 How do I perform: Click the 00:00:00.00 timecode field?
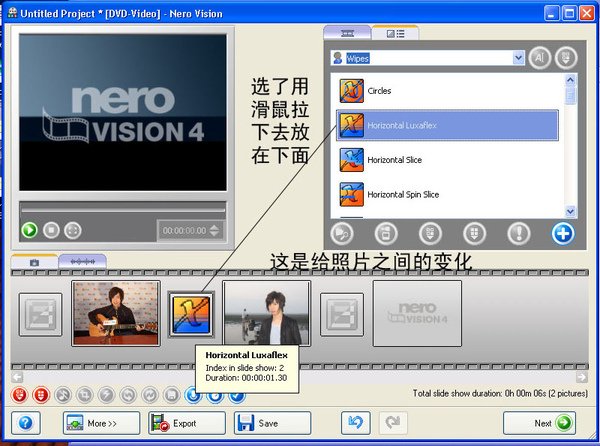pos(184,231)
